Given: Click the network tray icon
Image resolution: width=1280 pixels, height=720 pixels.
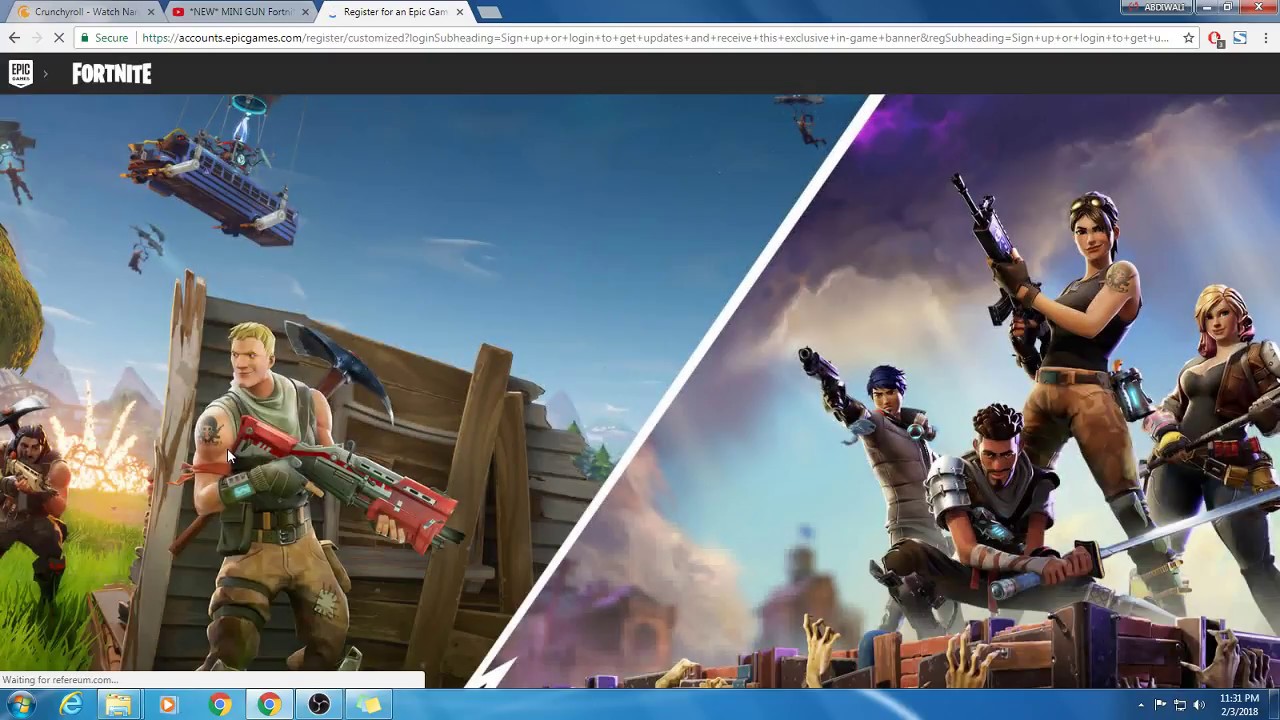Looking at the screenshot, I should tap(1180, 705).
